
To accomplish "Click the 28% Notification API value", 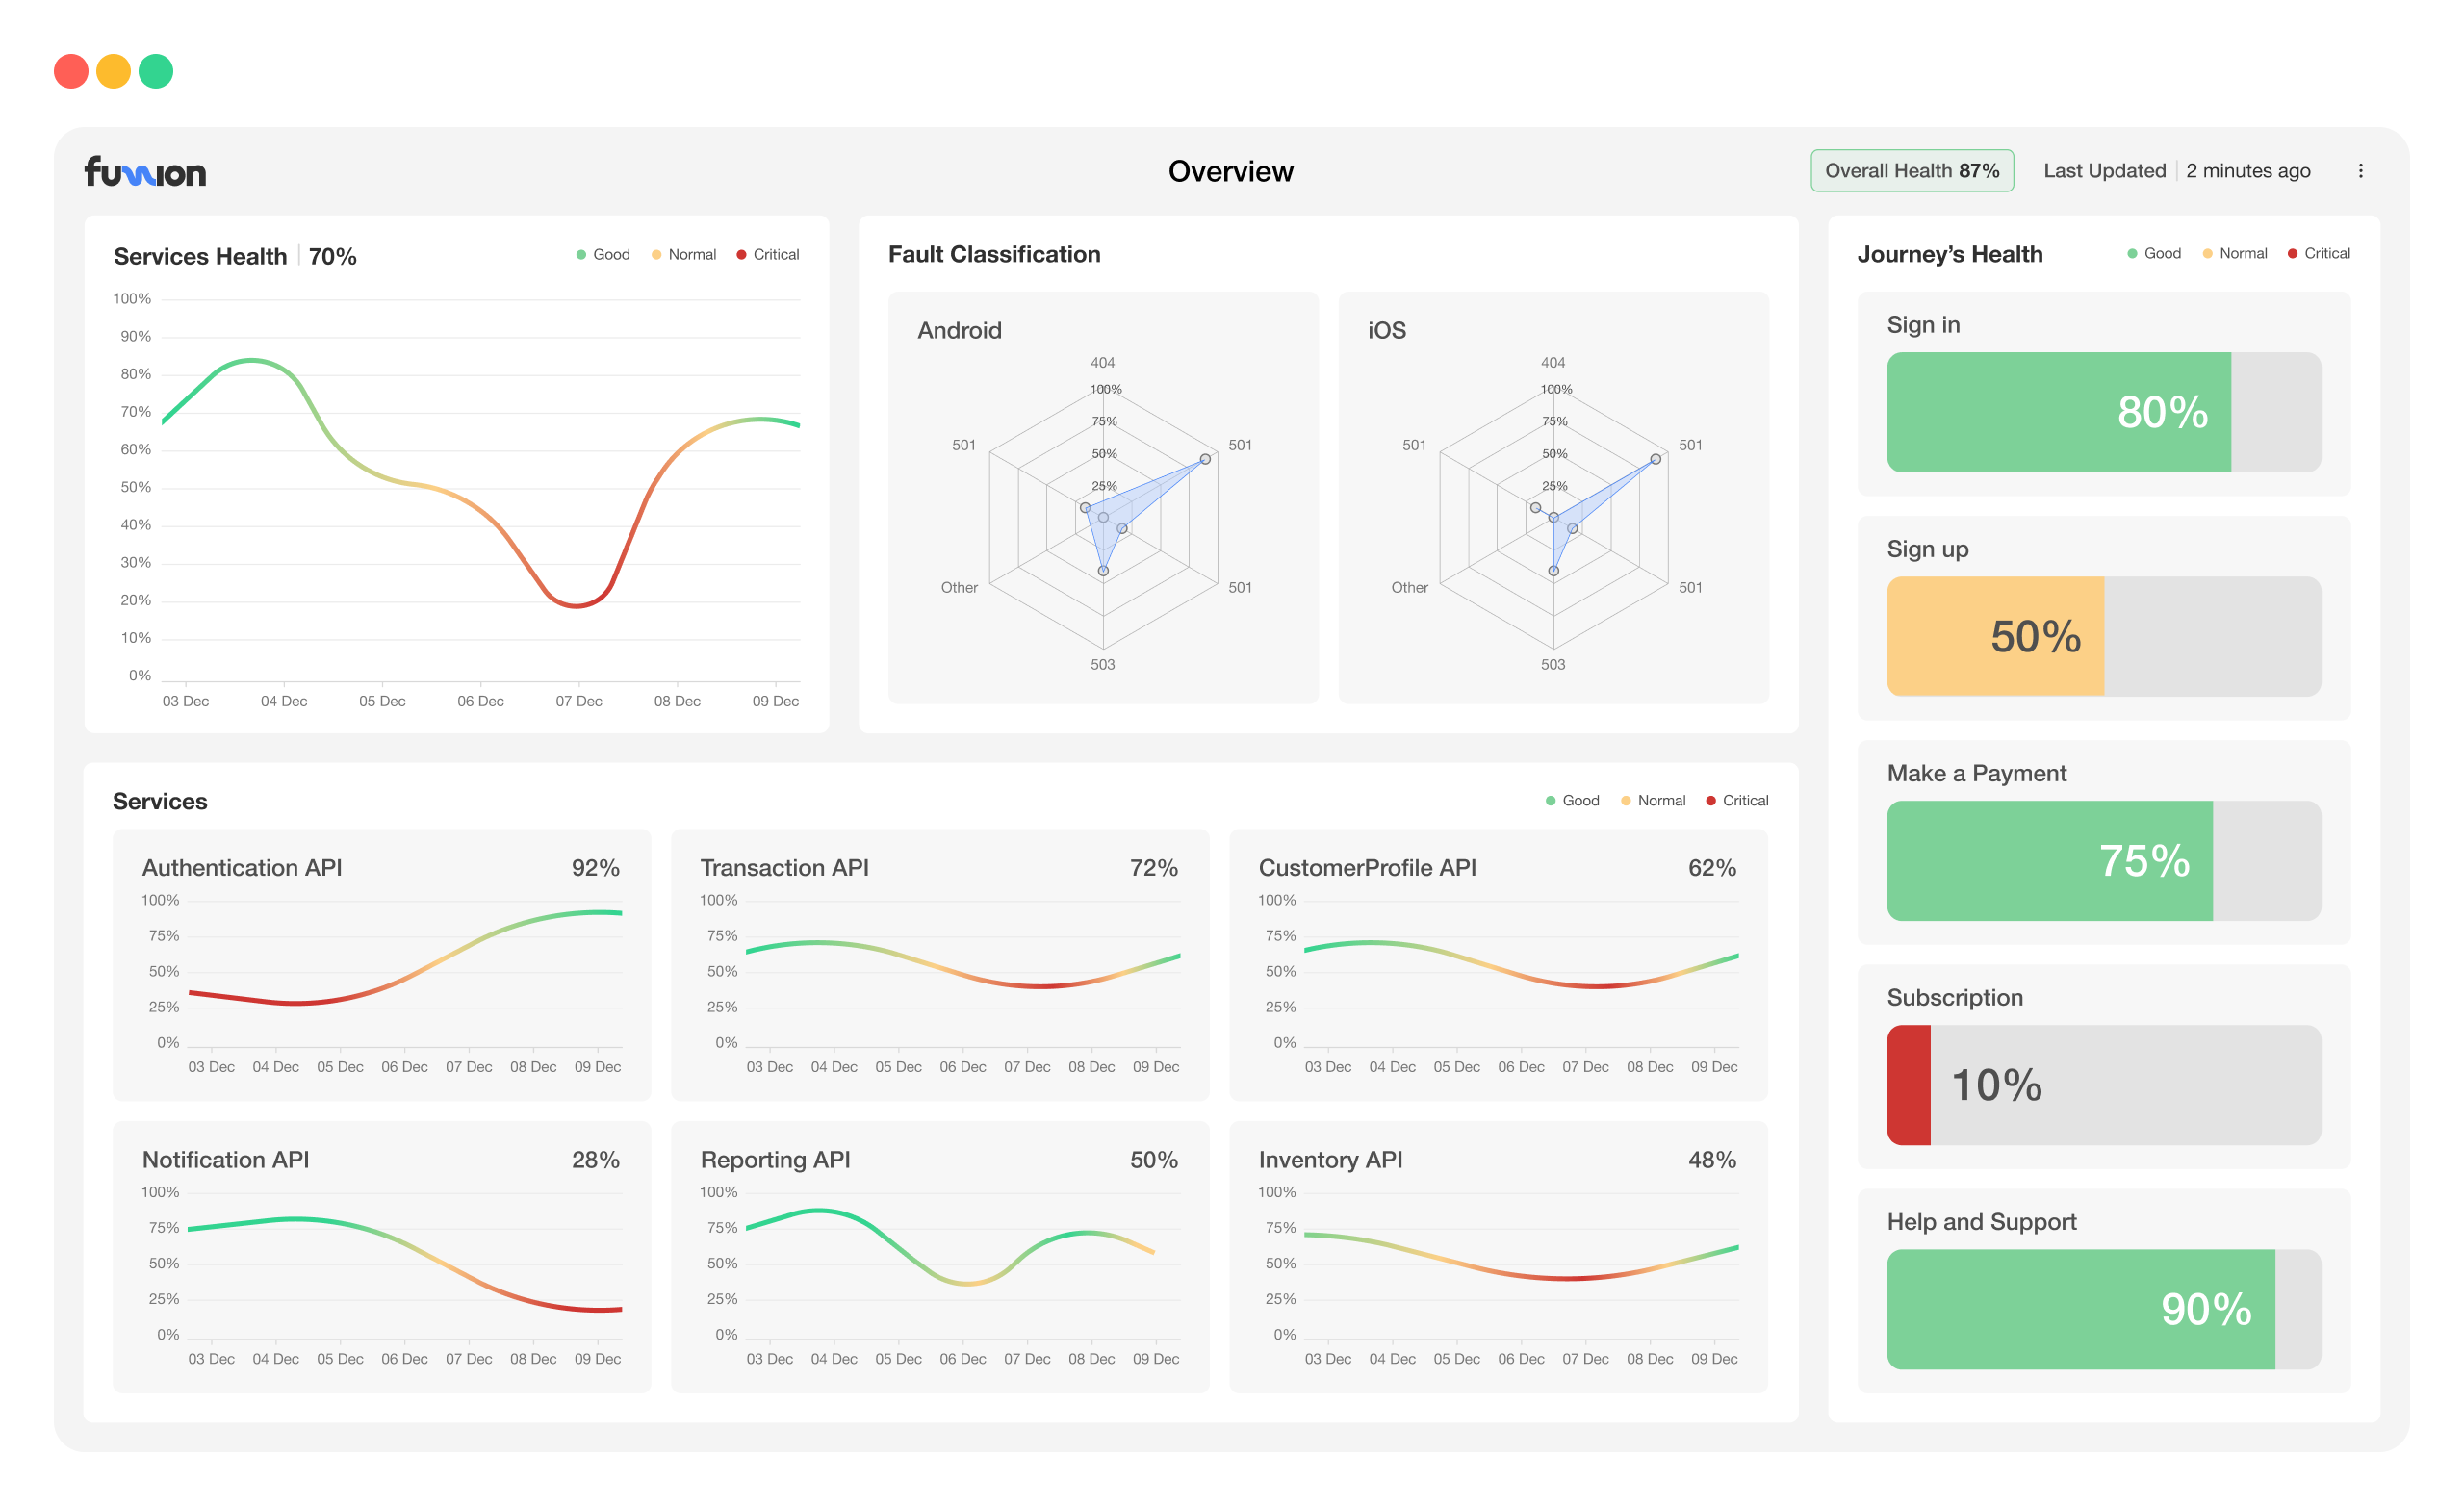I will pos(596,1160).
